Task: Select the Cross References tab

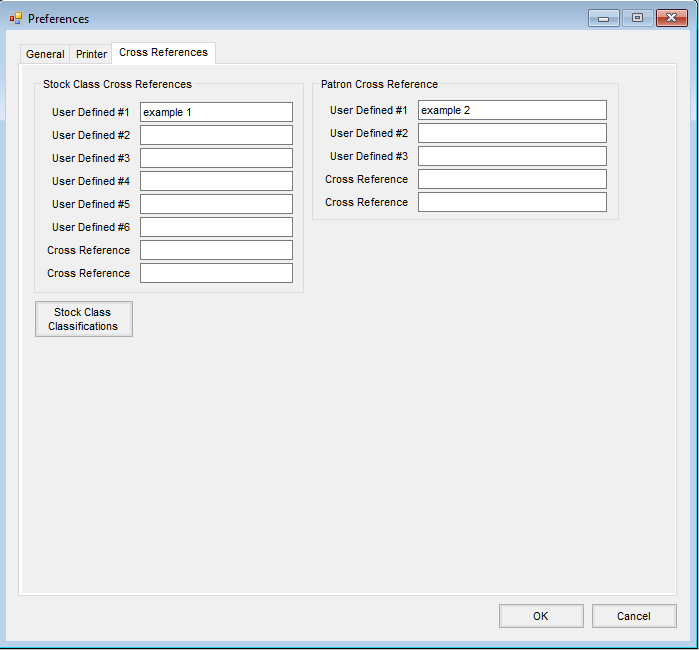Action: (163, 53)
